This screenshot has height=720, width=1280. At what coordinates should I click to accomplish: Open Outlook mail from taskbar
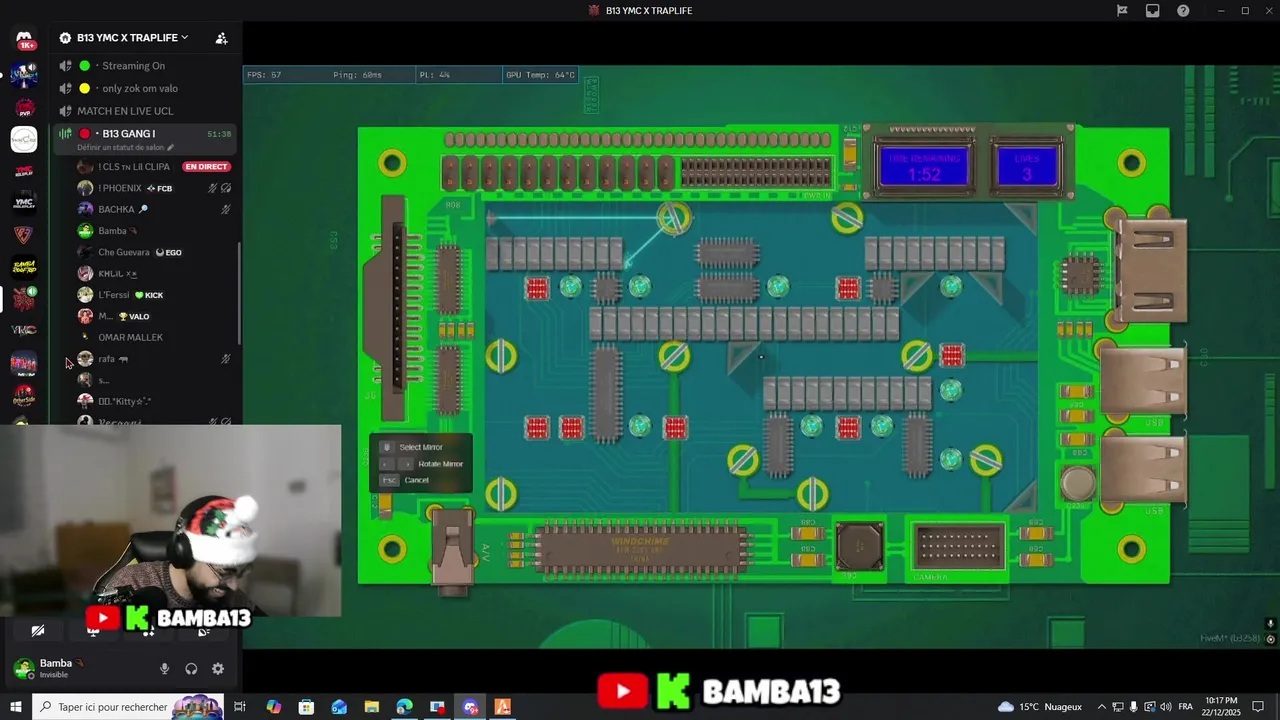click(339, 707)
